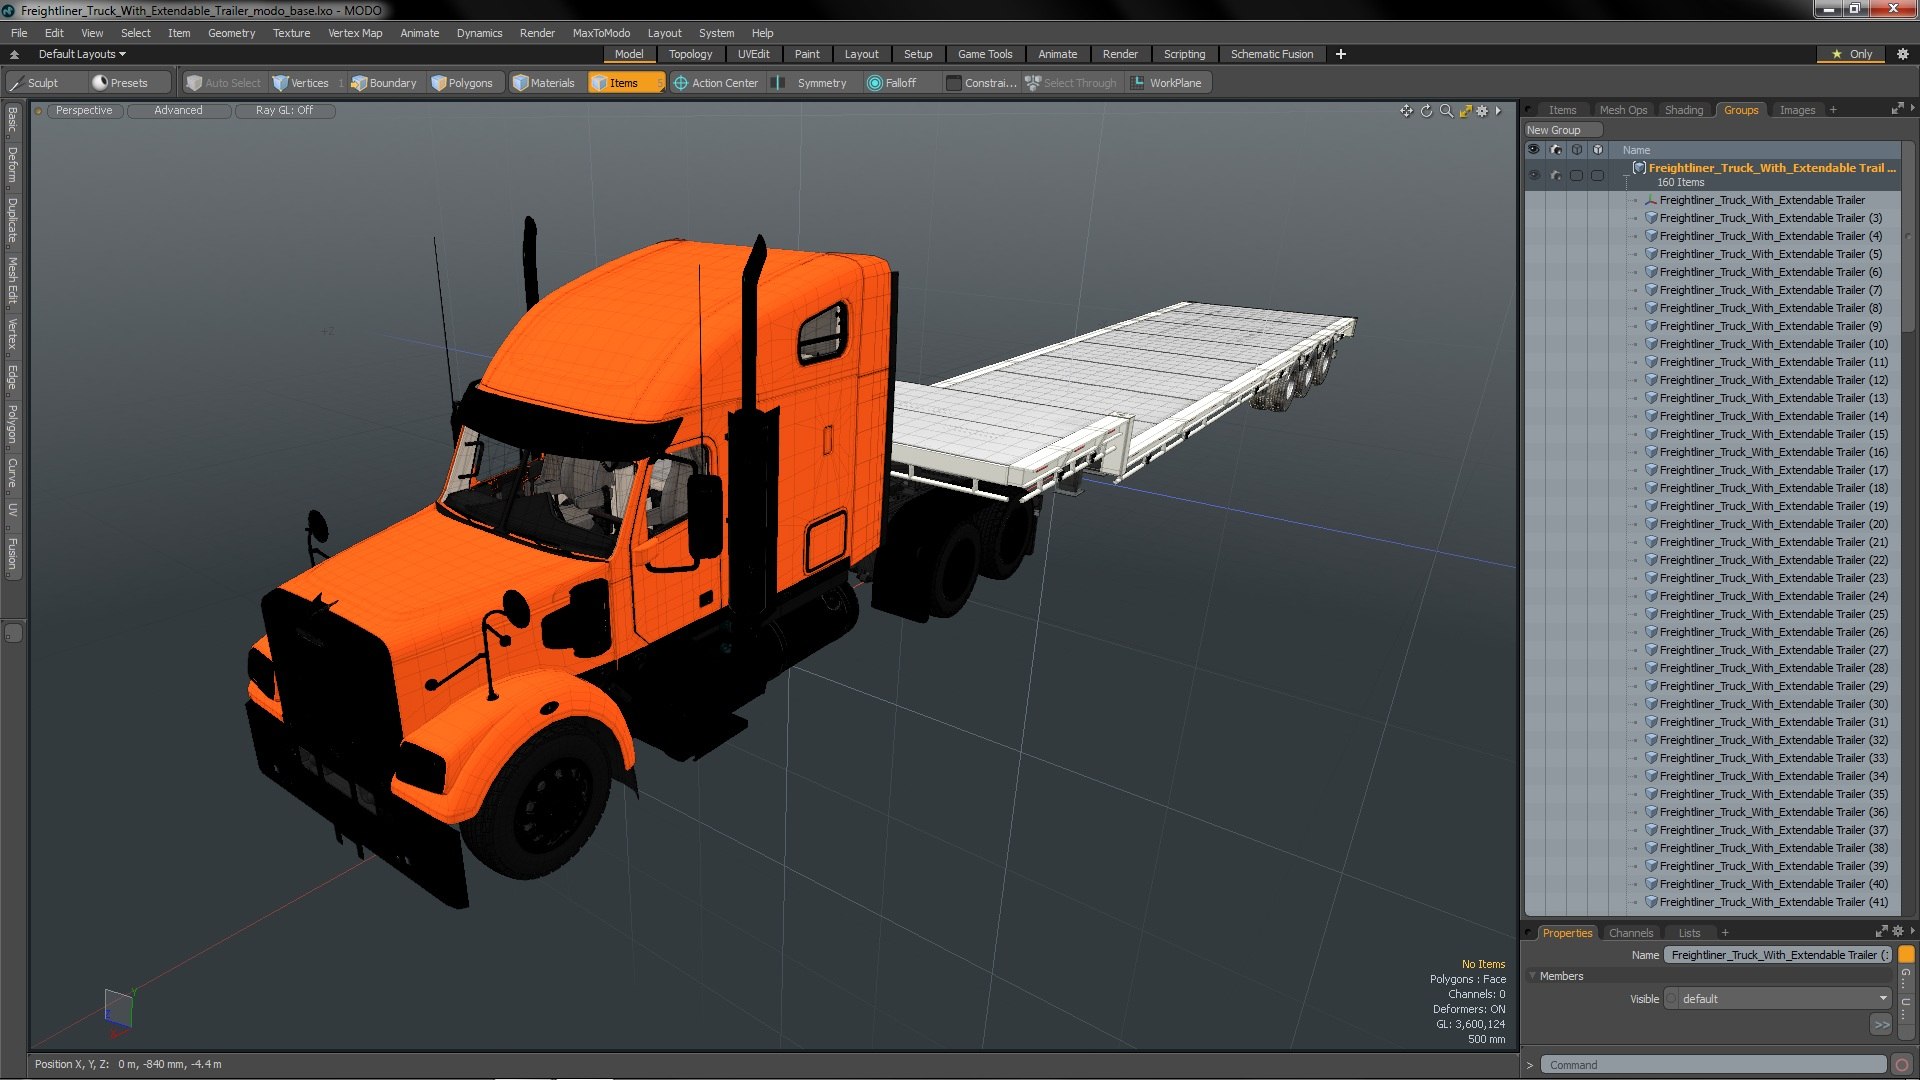Expand the Groups panel to full size
This screenshot has height=1080, width=1920.
pyautogui.click(x=1897, y=109)
